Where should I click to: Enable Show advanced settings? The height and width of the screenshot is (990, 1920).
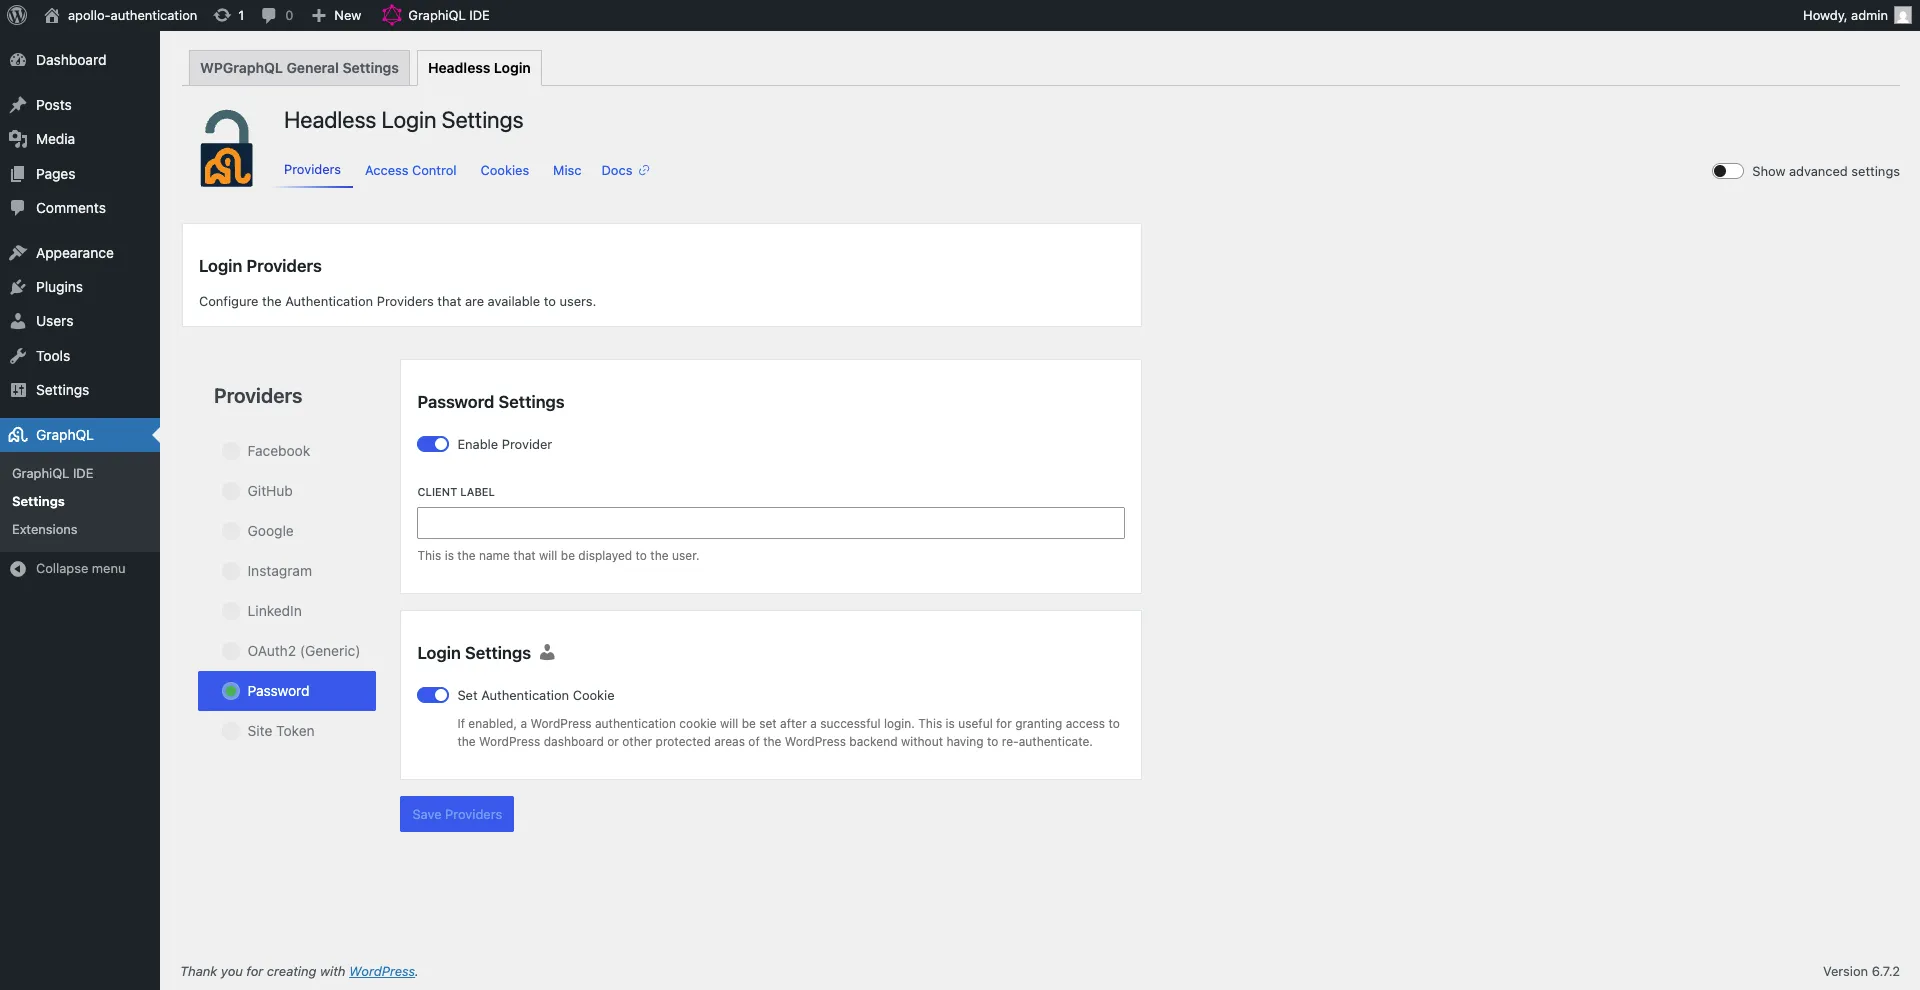(x=1727, y=171)
